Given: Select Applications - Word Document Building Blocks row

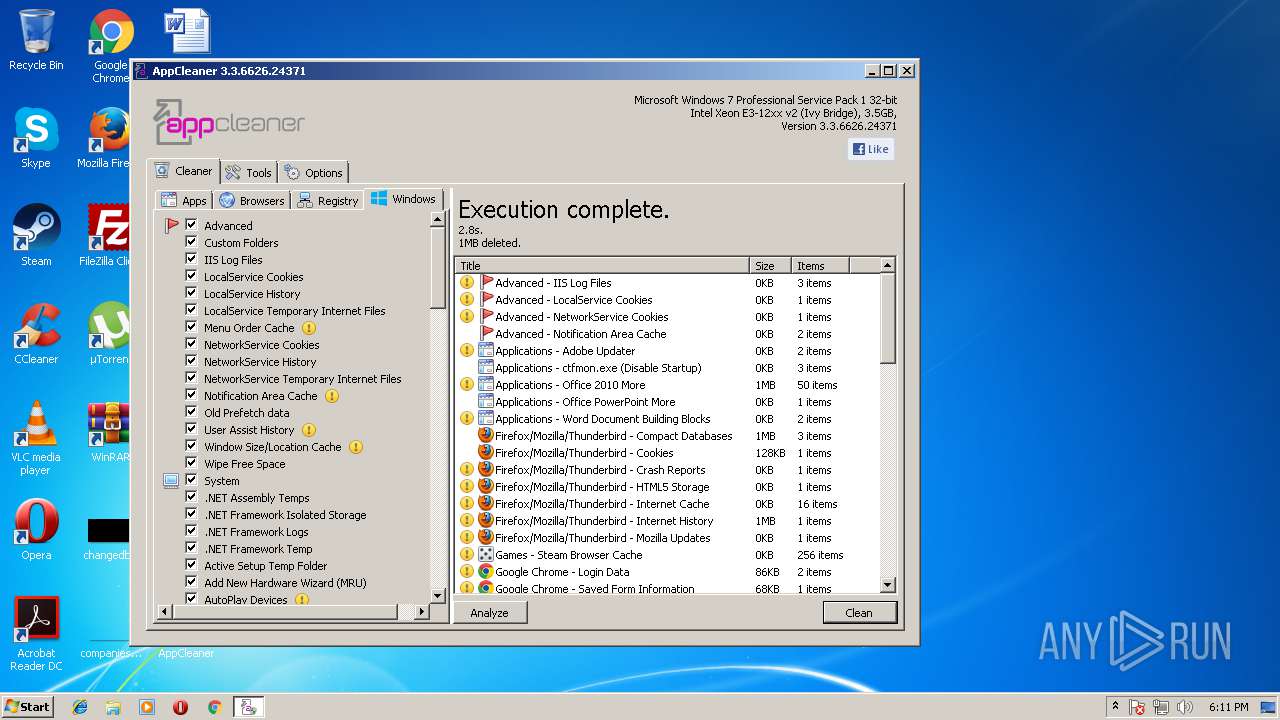Looking at the screenshot, I should pyautogui.click(x=667, y=419).
